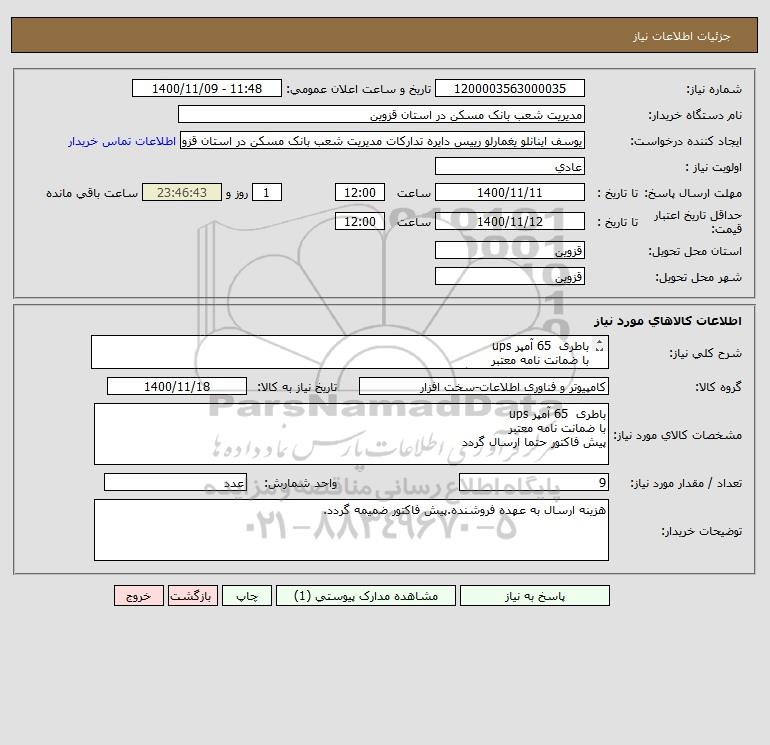The height and width of the screenshot is (745, 770).
Task: Click the 'ساعت باقی مانده' text
Action: (x=92, y=193)
